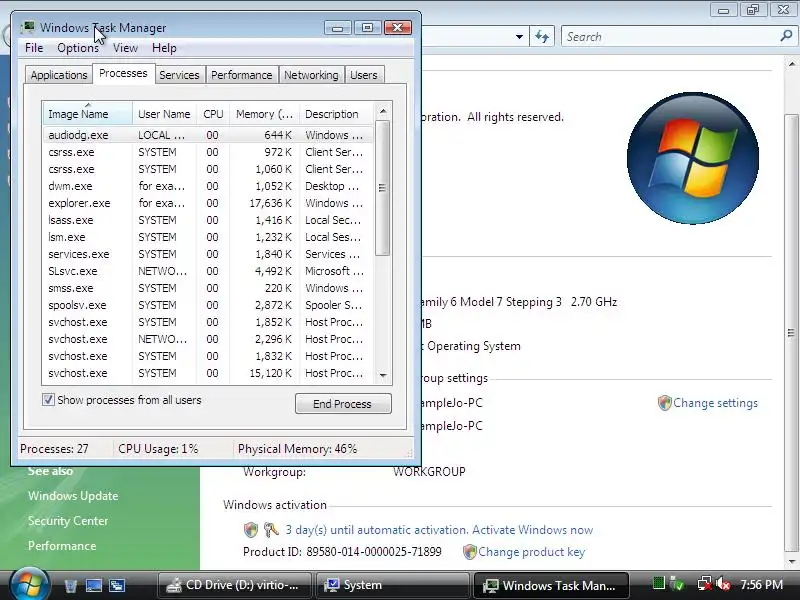Select the SLsvc.exe process row
This screenshot has width=800, height=600.
[x=208, y=271]
